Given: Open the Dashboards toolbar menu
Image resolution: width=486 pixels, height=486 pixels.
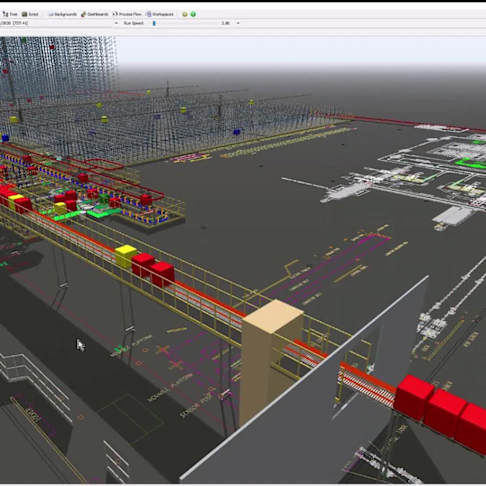Looking at the screenshot, I should [95, 14].
